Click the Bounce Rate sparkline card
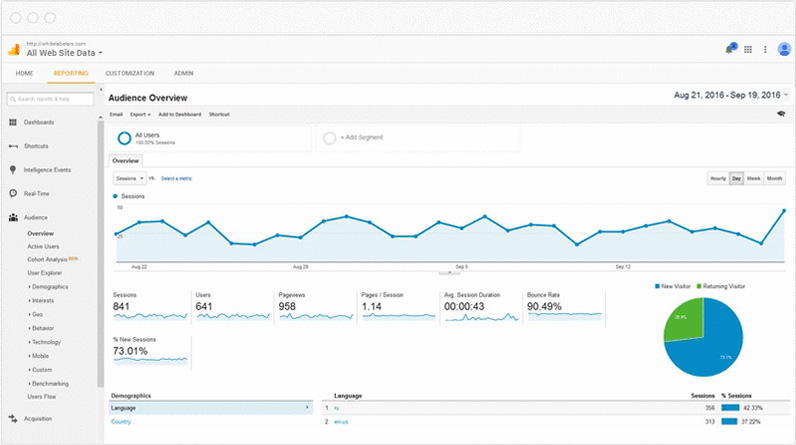This screenshot has height=445, width=796. coord(564,308)
